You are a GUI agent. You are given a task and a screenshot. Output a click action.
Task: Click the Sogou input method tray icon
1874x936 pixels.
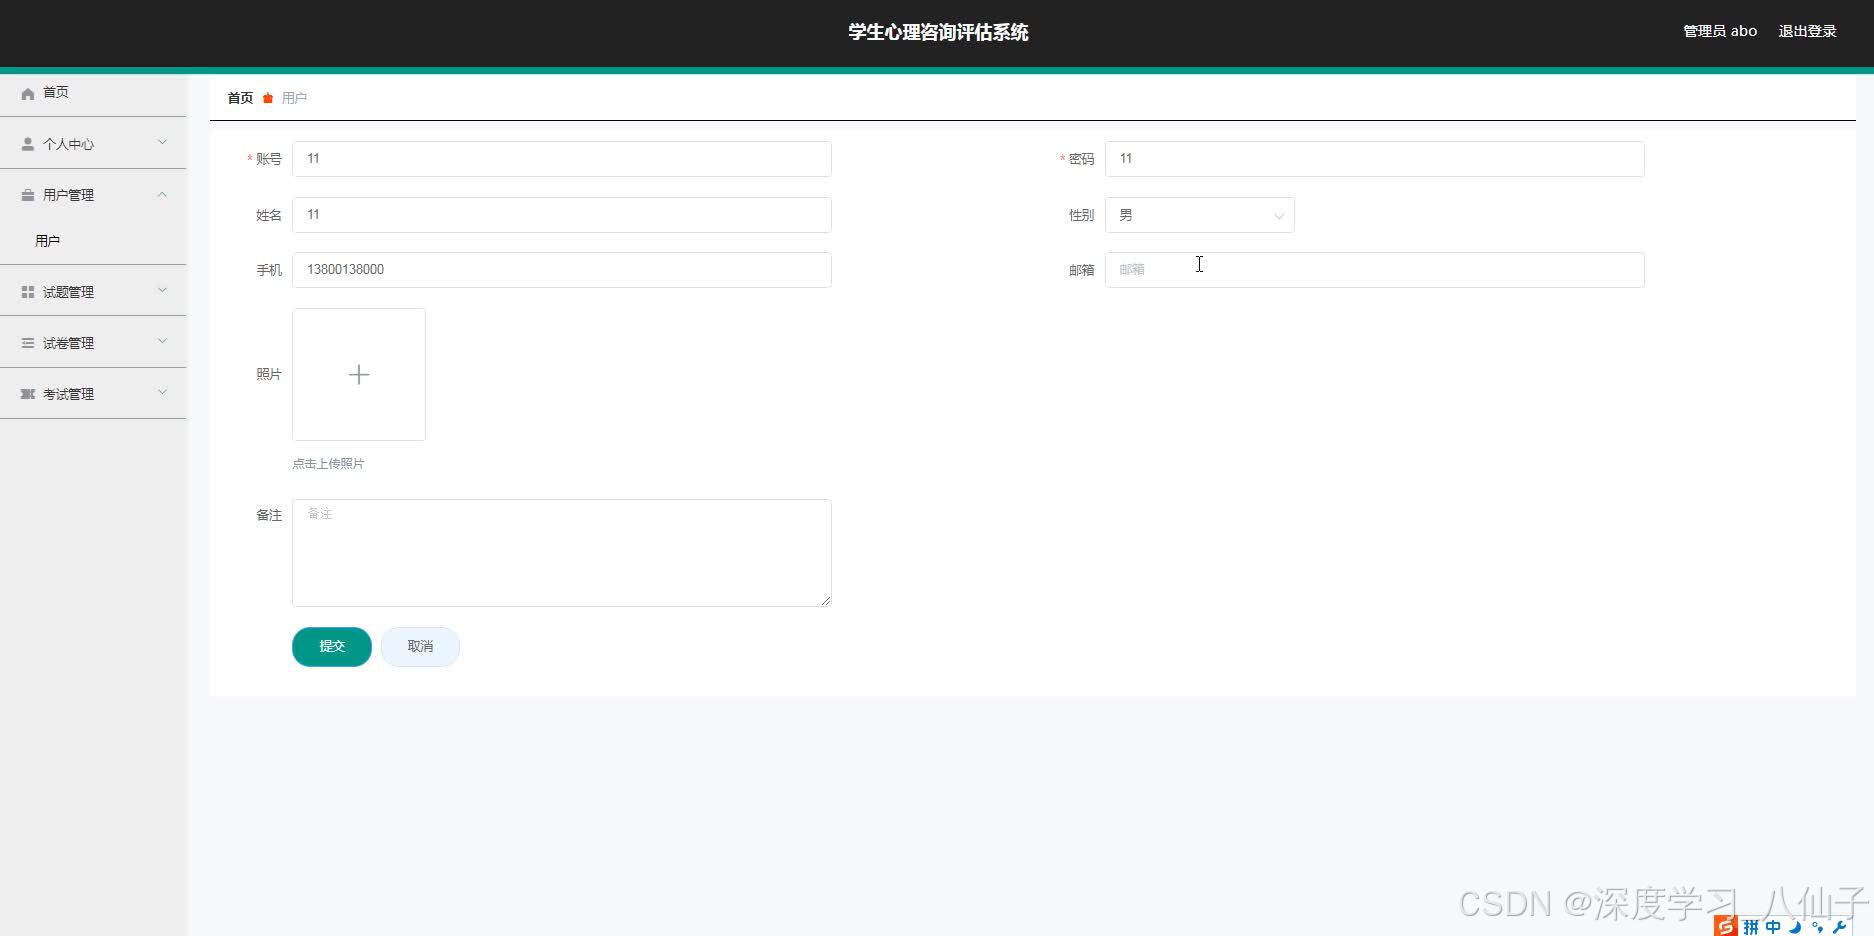click(x=1725, y=925)
